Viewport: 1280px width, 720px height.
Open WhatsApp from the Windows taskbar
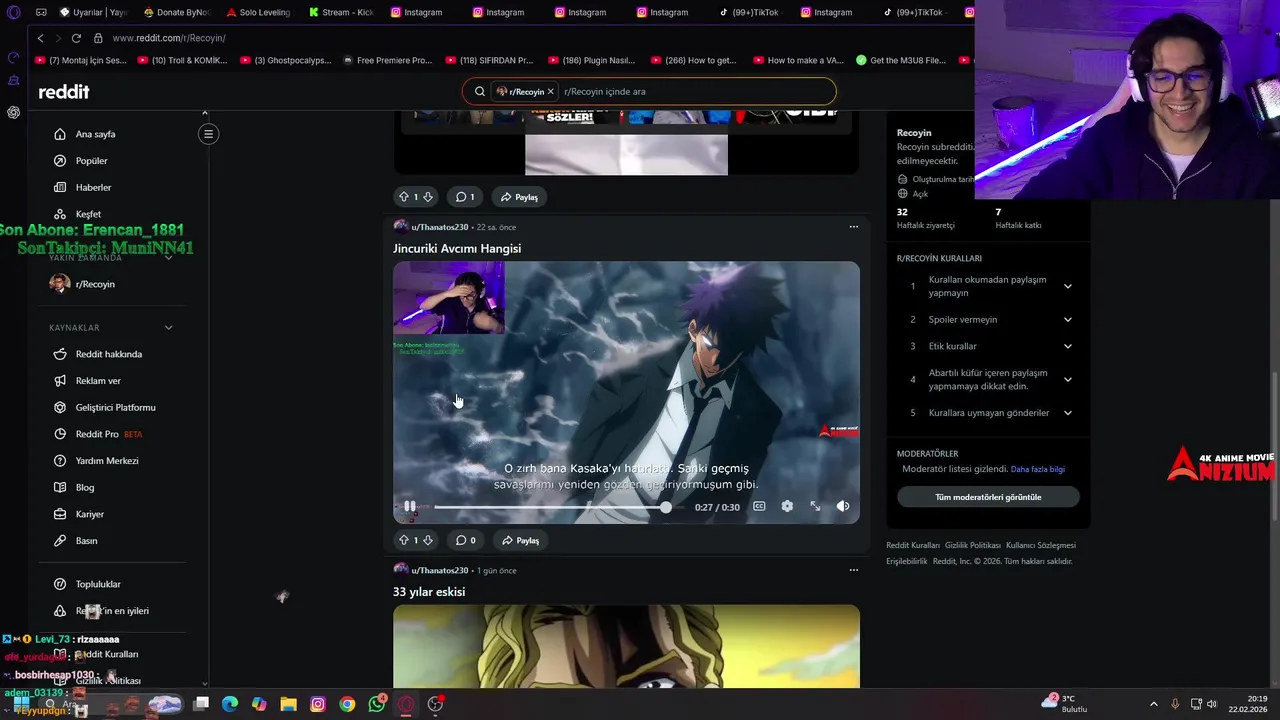coord(377,704)
